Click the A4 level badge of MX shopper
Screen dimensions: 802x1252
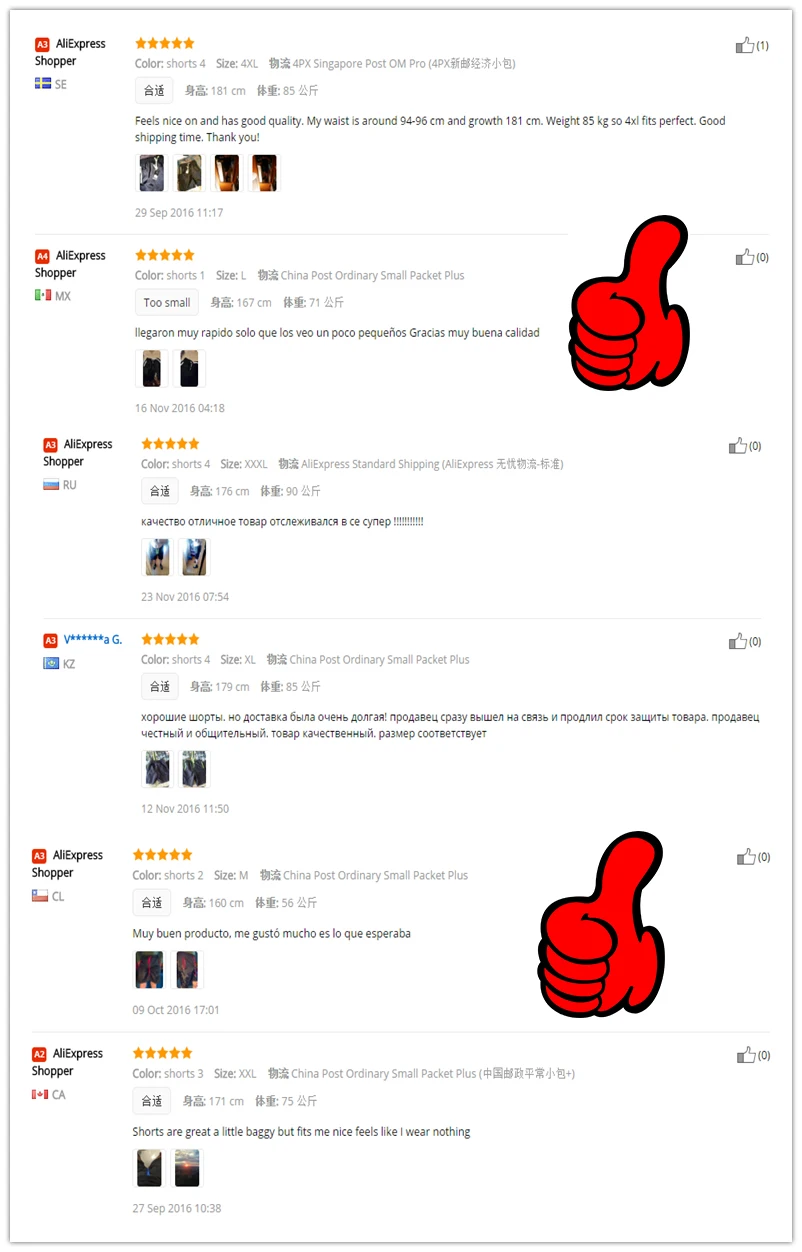point(42,256)
